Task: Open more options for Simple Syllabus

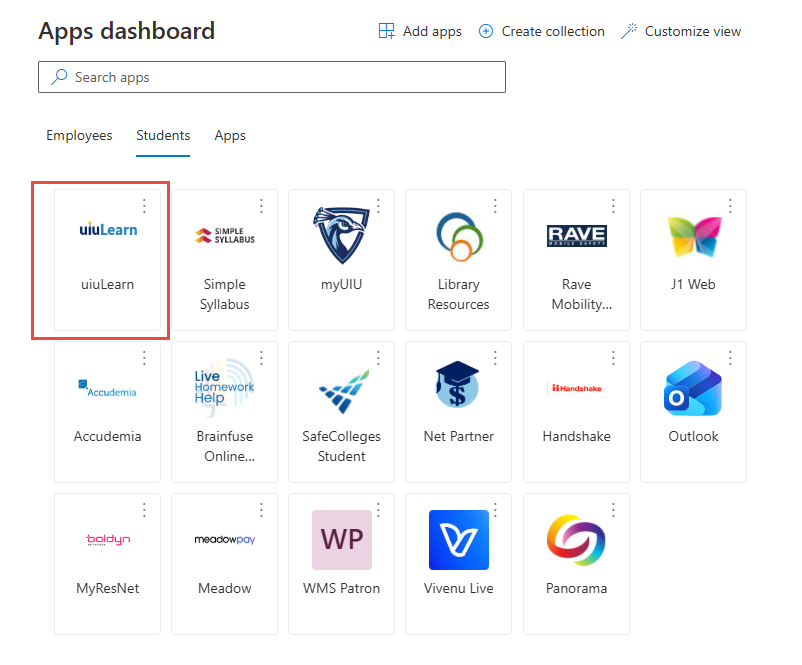Action: (261, 206)
